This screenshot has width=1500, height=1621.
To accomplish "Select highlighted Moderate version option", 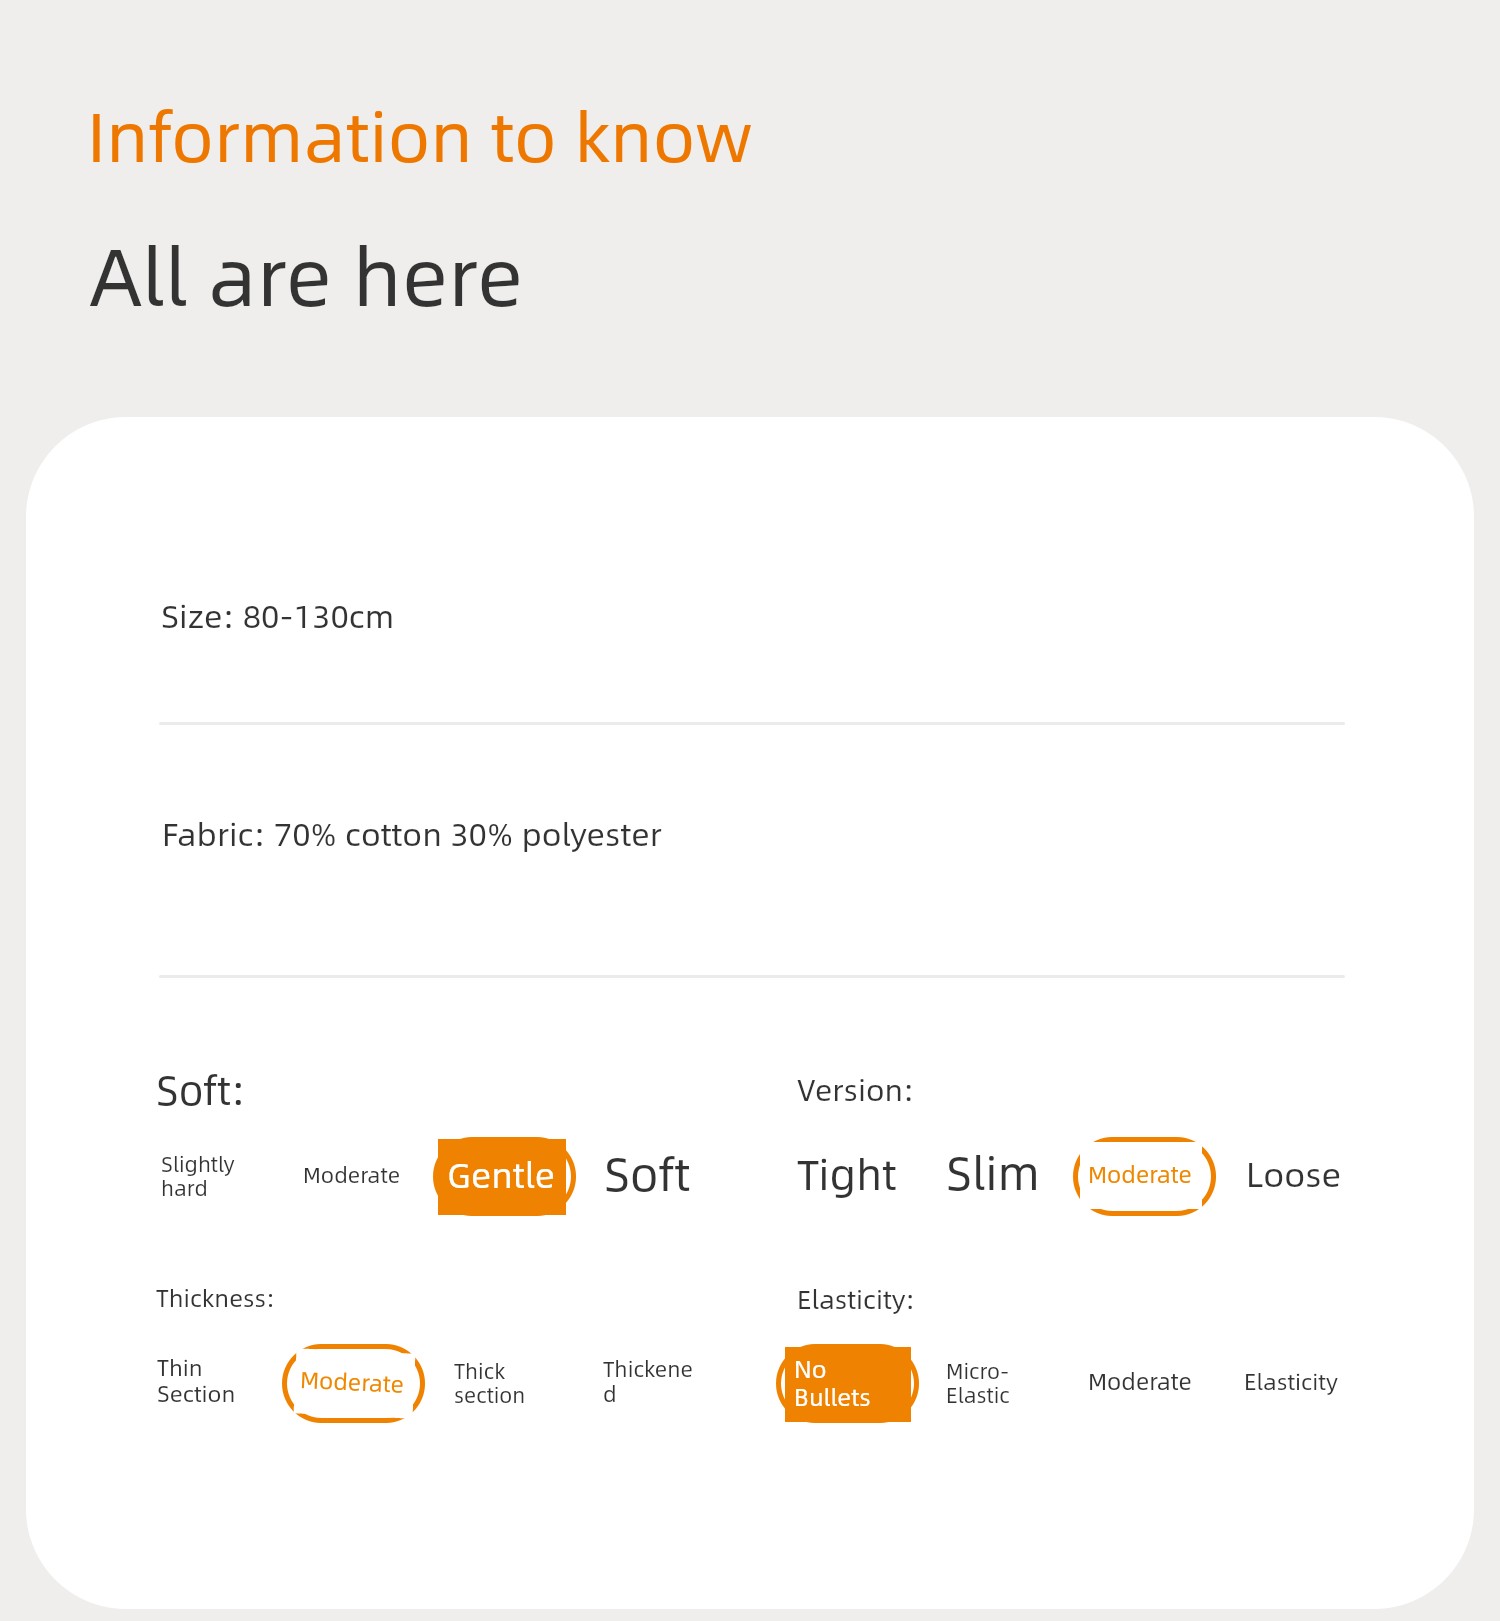I will coord(1143,1176).
